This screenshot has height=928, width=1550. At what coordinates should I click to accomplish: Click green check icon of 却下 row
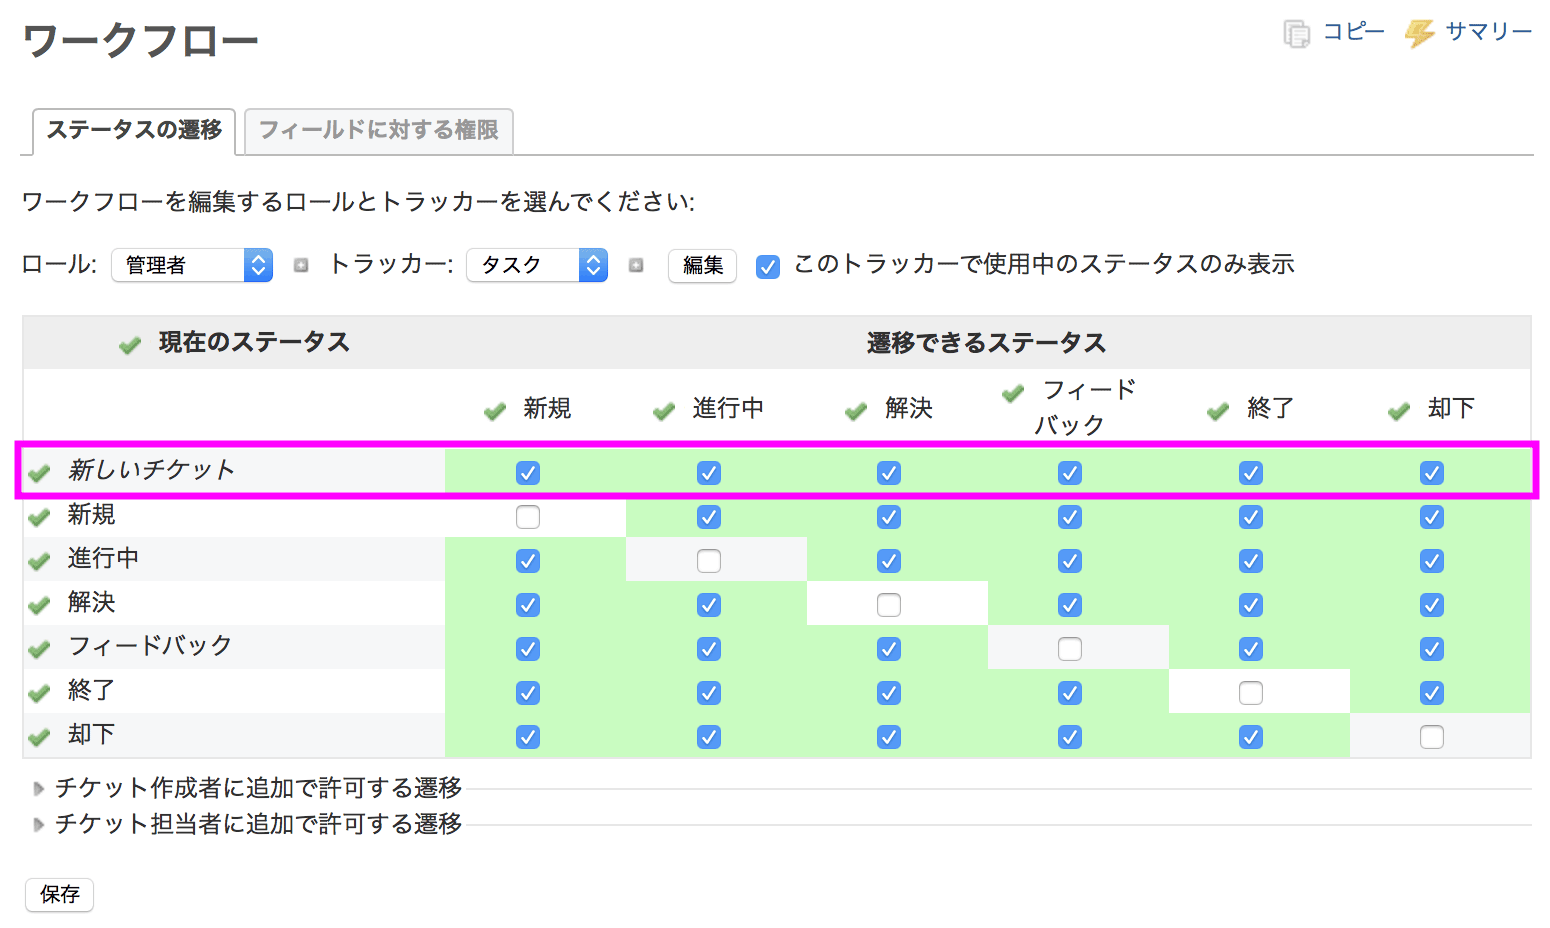coord(39,737)
